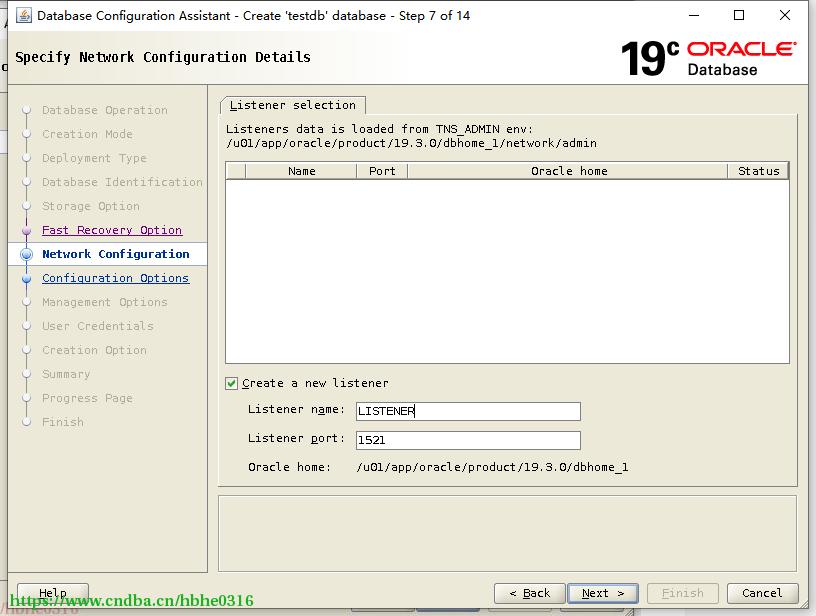Click the Fast Recovery Option step bullet icon

(27, 230)
